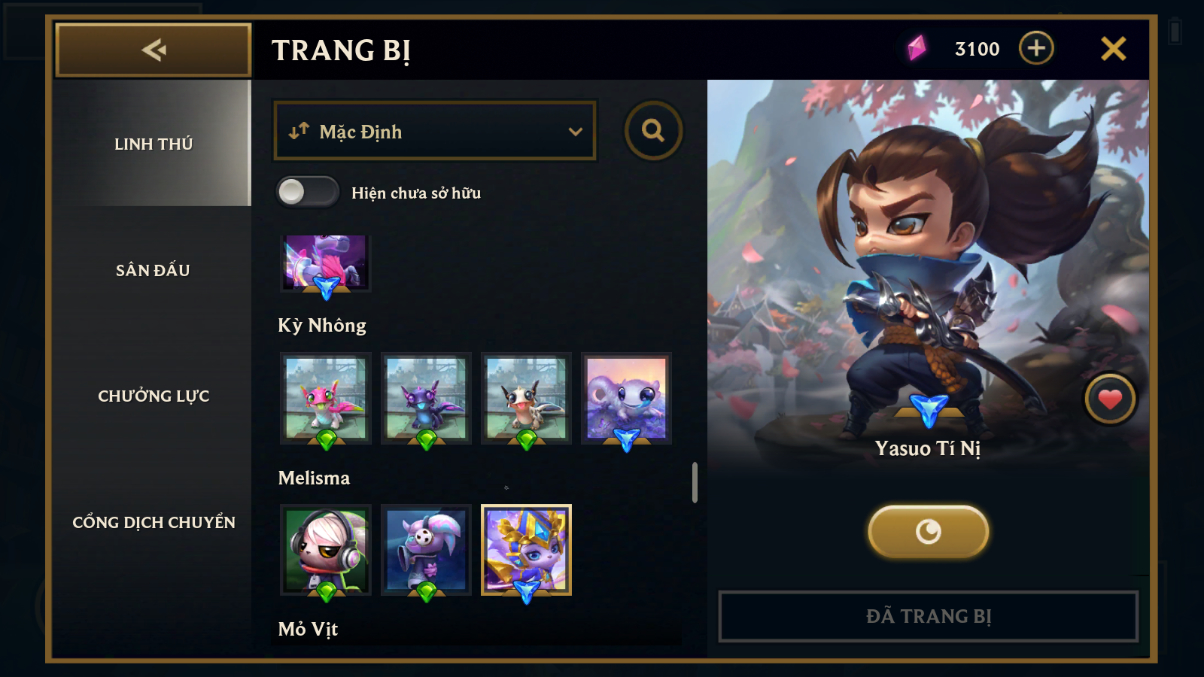Switch to the Sân Đấu tab
This screenshot has height=677, width=1204.
click(153, 270)
